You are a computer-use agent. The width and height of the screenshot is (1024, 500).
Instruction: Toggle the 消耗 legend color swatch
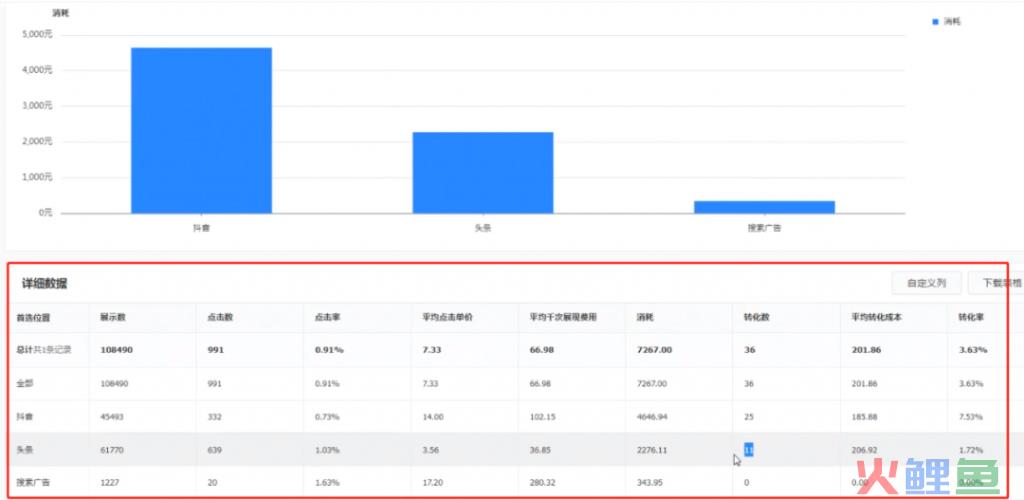935,22
